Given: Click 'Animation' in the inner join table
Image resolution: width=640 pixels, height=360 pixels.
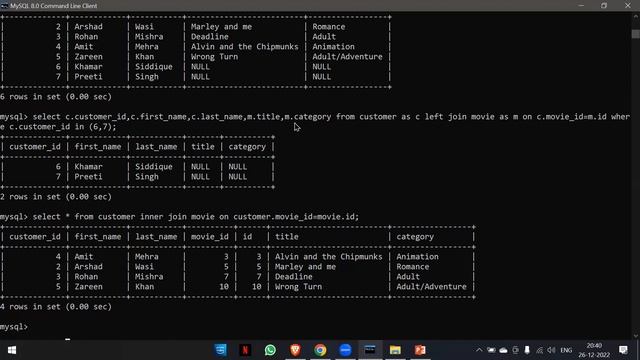Looking at the screenshot, I should [417, 257].
